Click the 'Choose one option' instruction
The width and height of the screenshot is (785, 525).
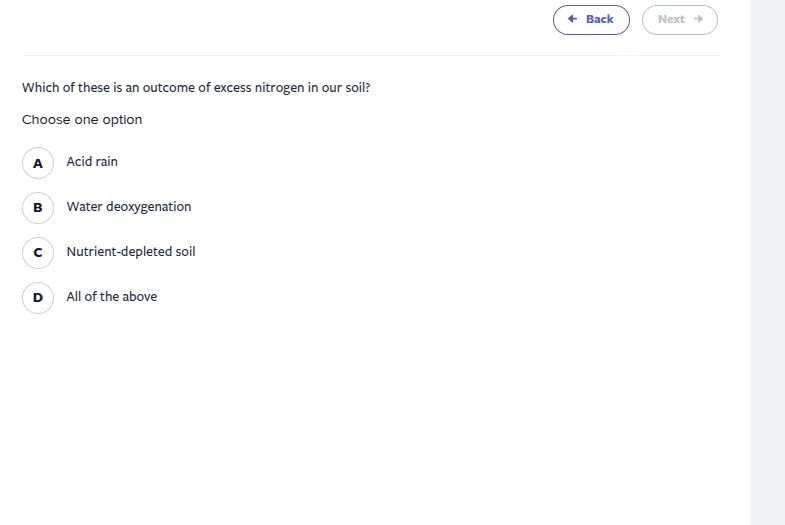tap(82, 119)
